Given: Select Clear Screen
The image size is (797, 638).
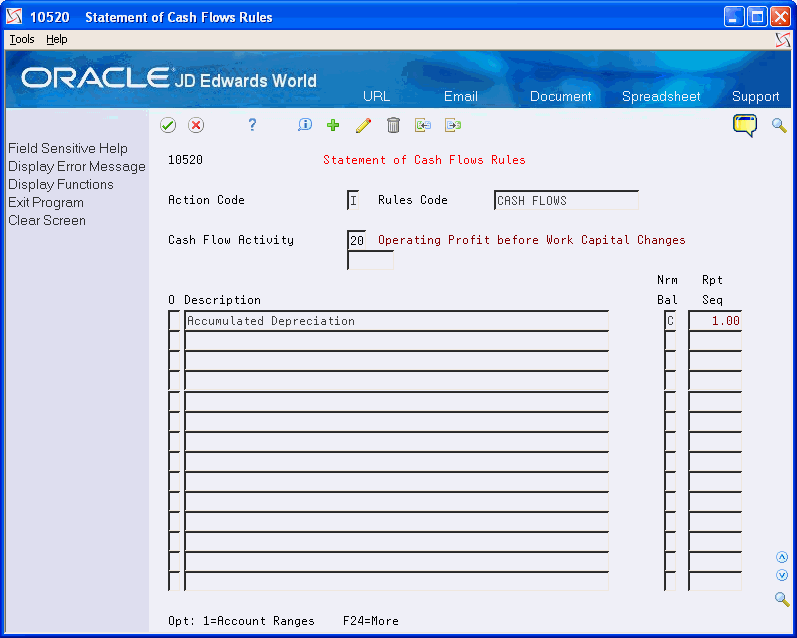Looking at the screenshot, I should tap(47, 221).
